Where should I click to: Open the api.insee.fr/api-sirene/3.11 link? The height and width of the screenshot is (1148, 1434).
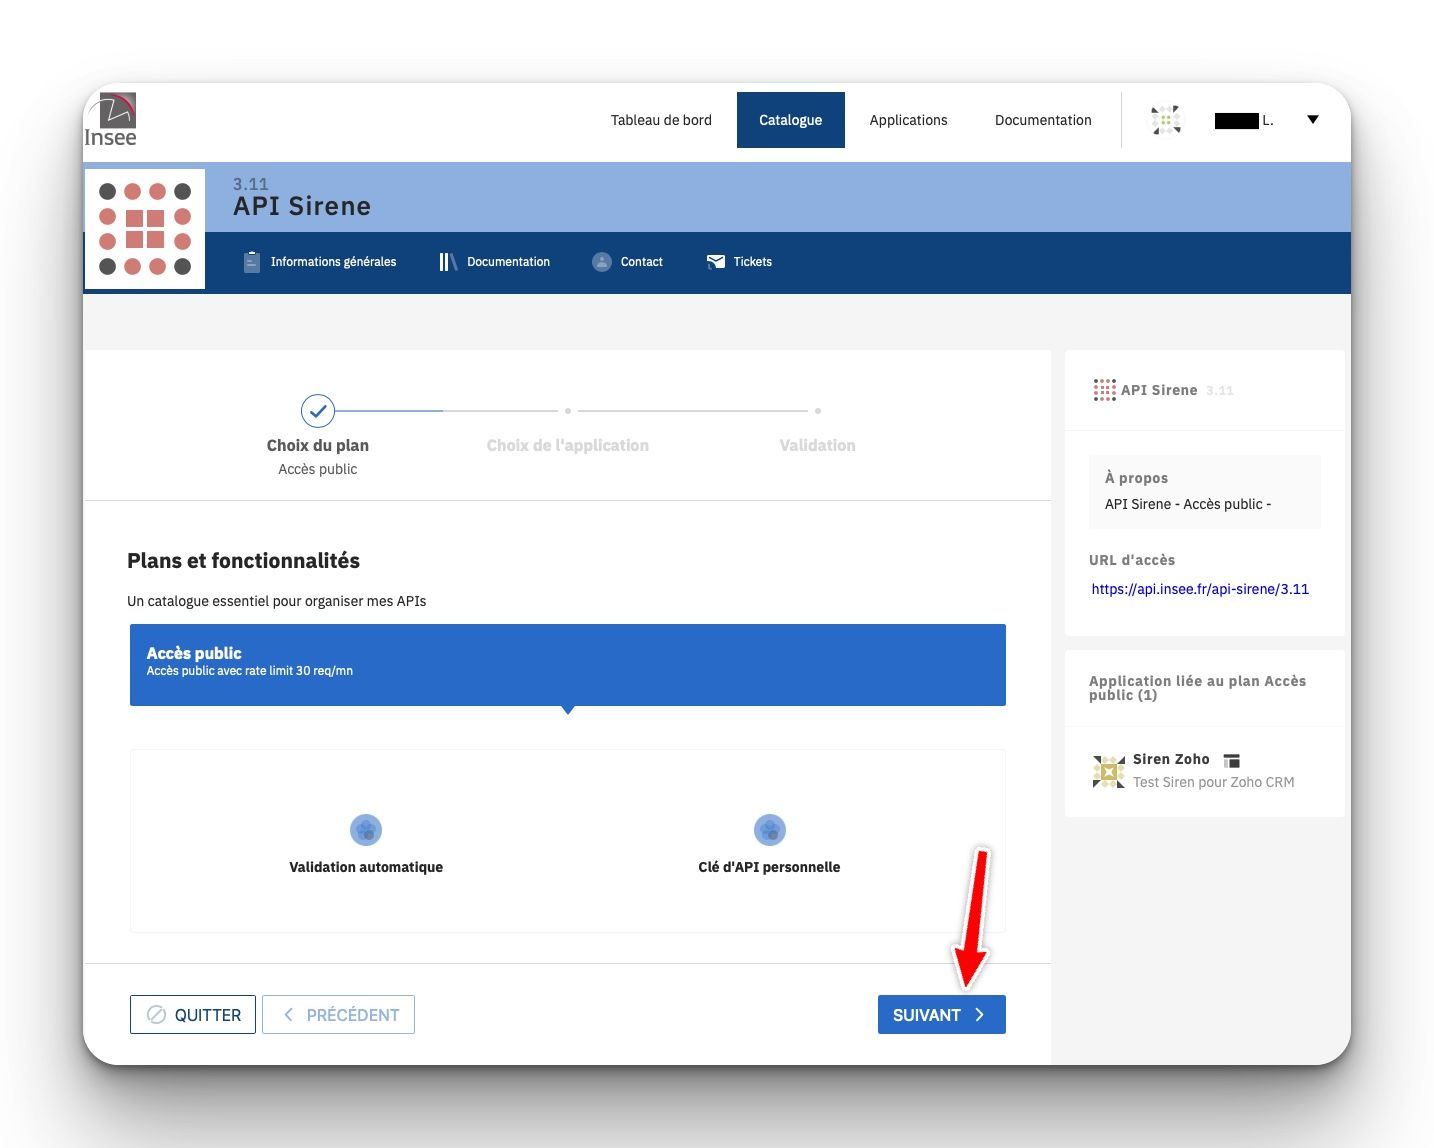click(x=1200, y=589)
